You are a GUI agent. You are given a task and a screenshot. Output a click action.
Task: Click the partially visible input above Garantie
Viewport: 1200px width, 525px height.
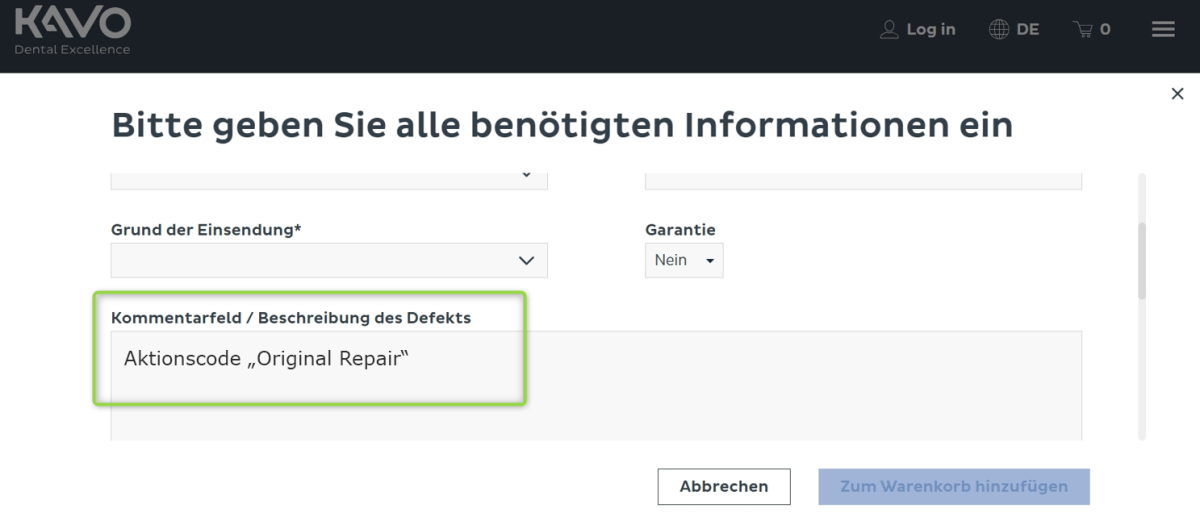[863, 179]
